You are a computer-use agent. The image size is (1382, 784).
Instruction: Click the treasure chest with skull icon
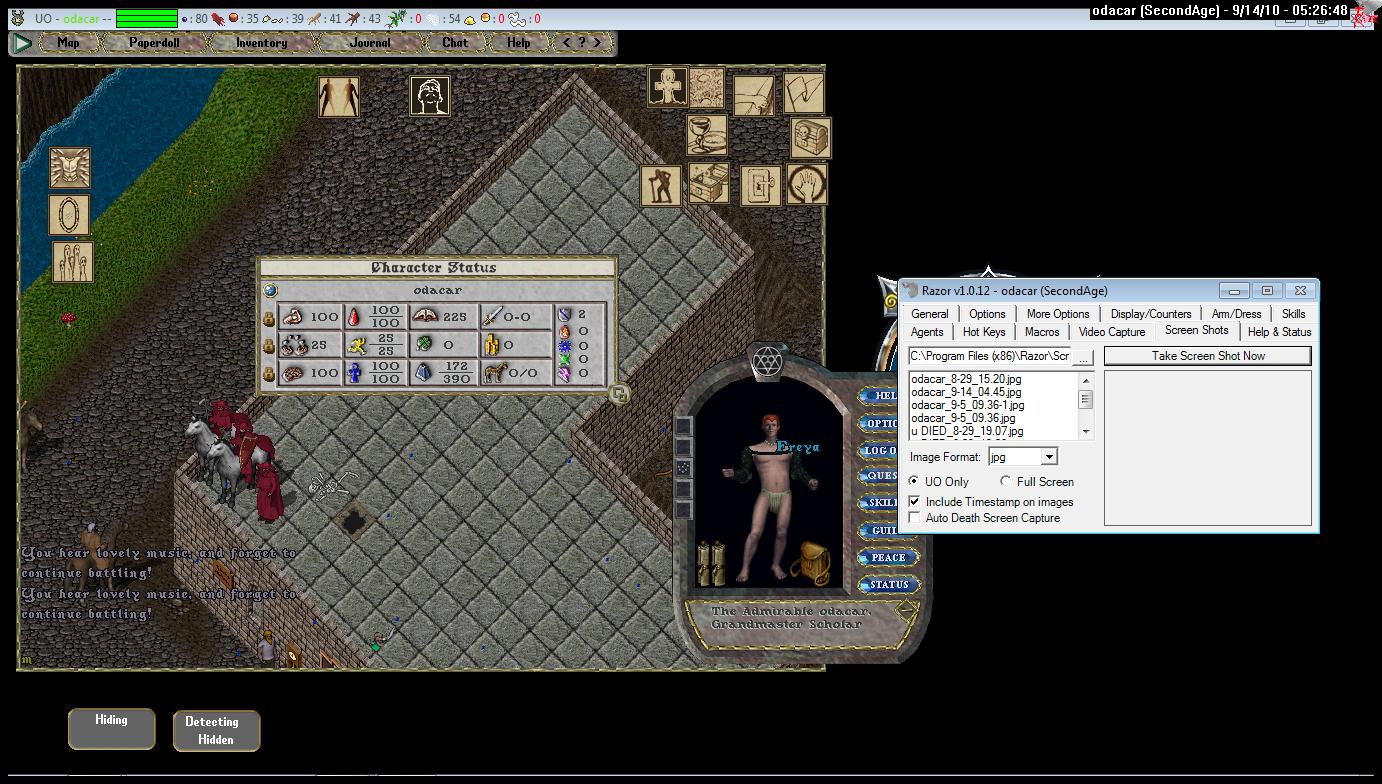[x=810, y=137]
